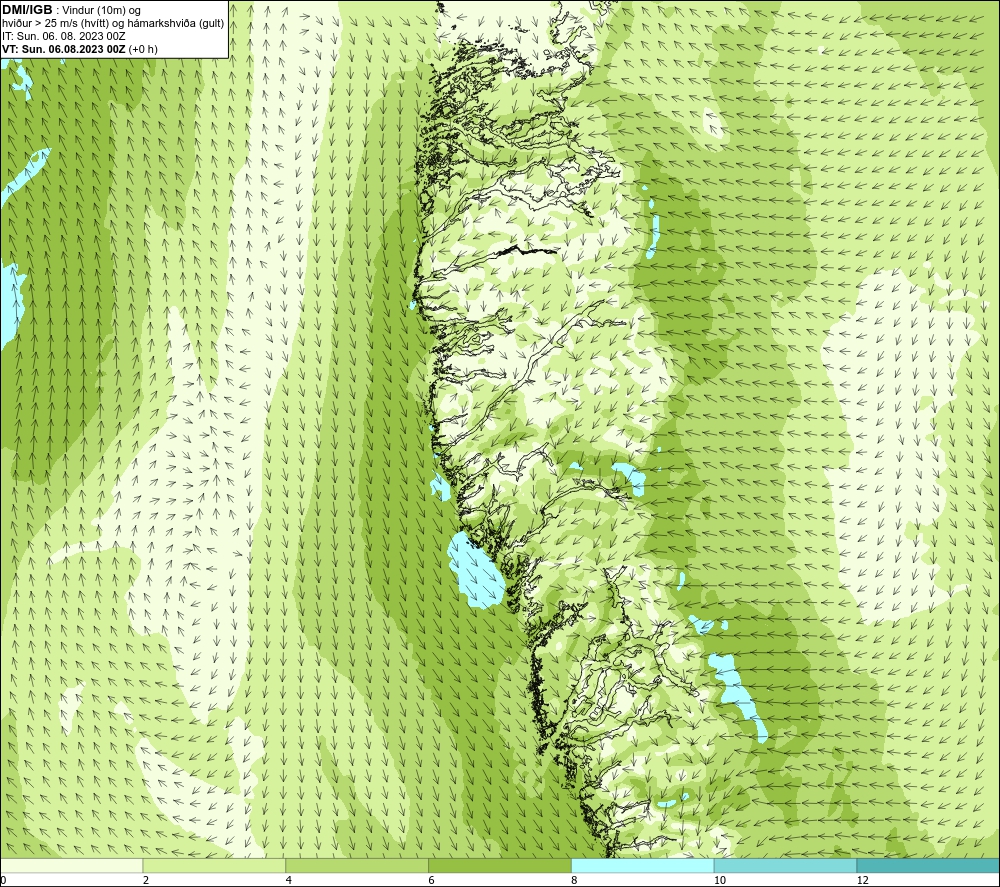Click the 8–10 m/s light cyan band
The width and height of the screenshot is (1000, 887).
643,865
